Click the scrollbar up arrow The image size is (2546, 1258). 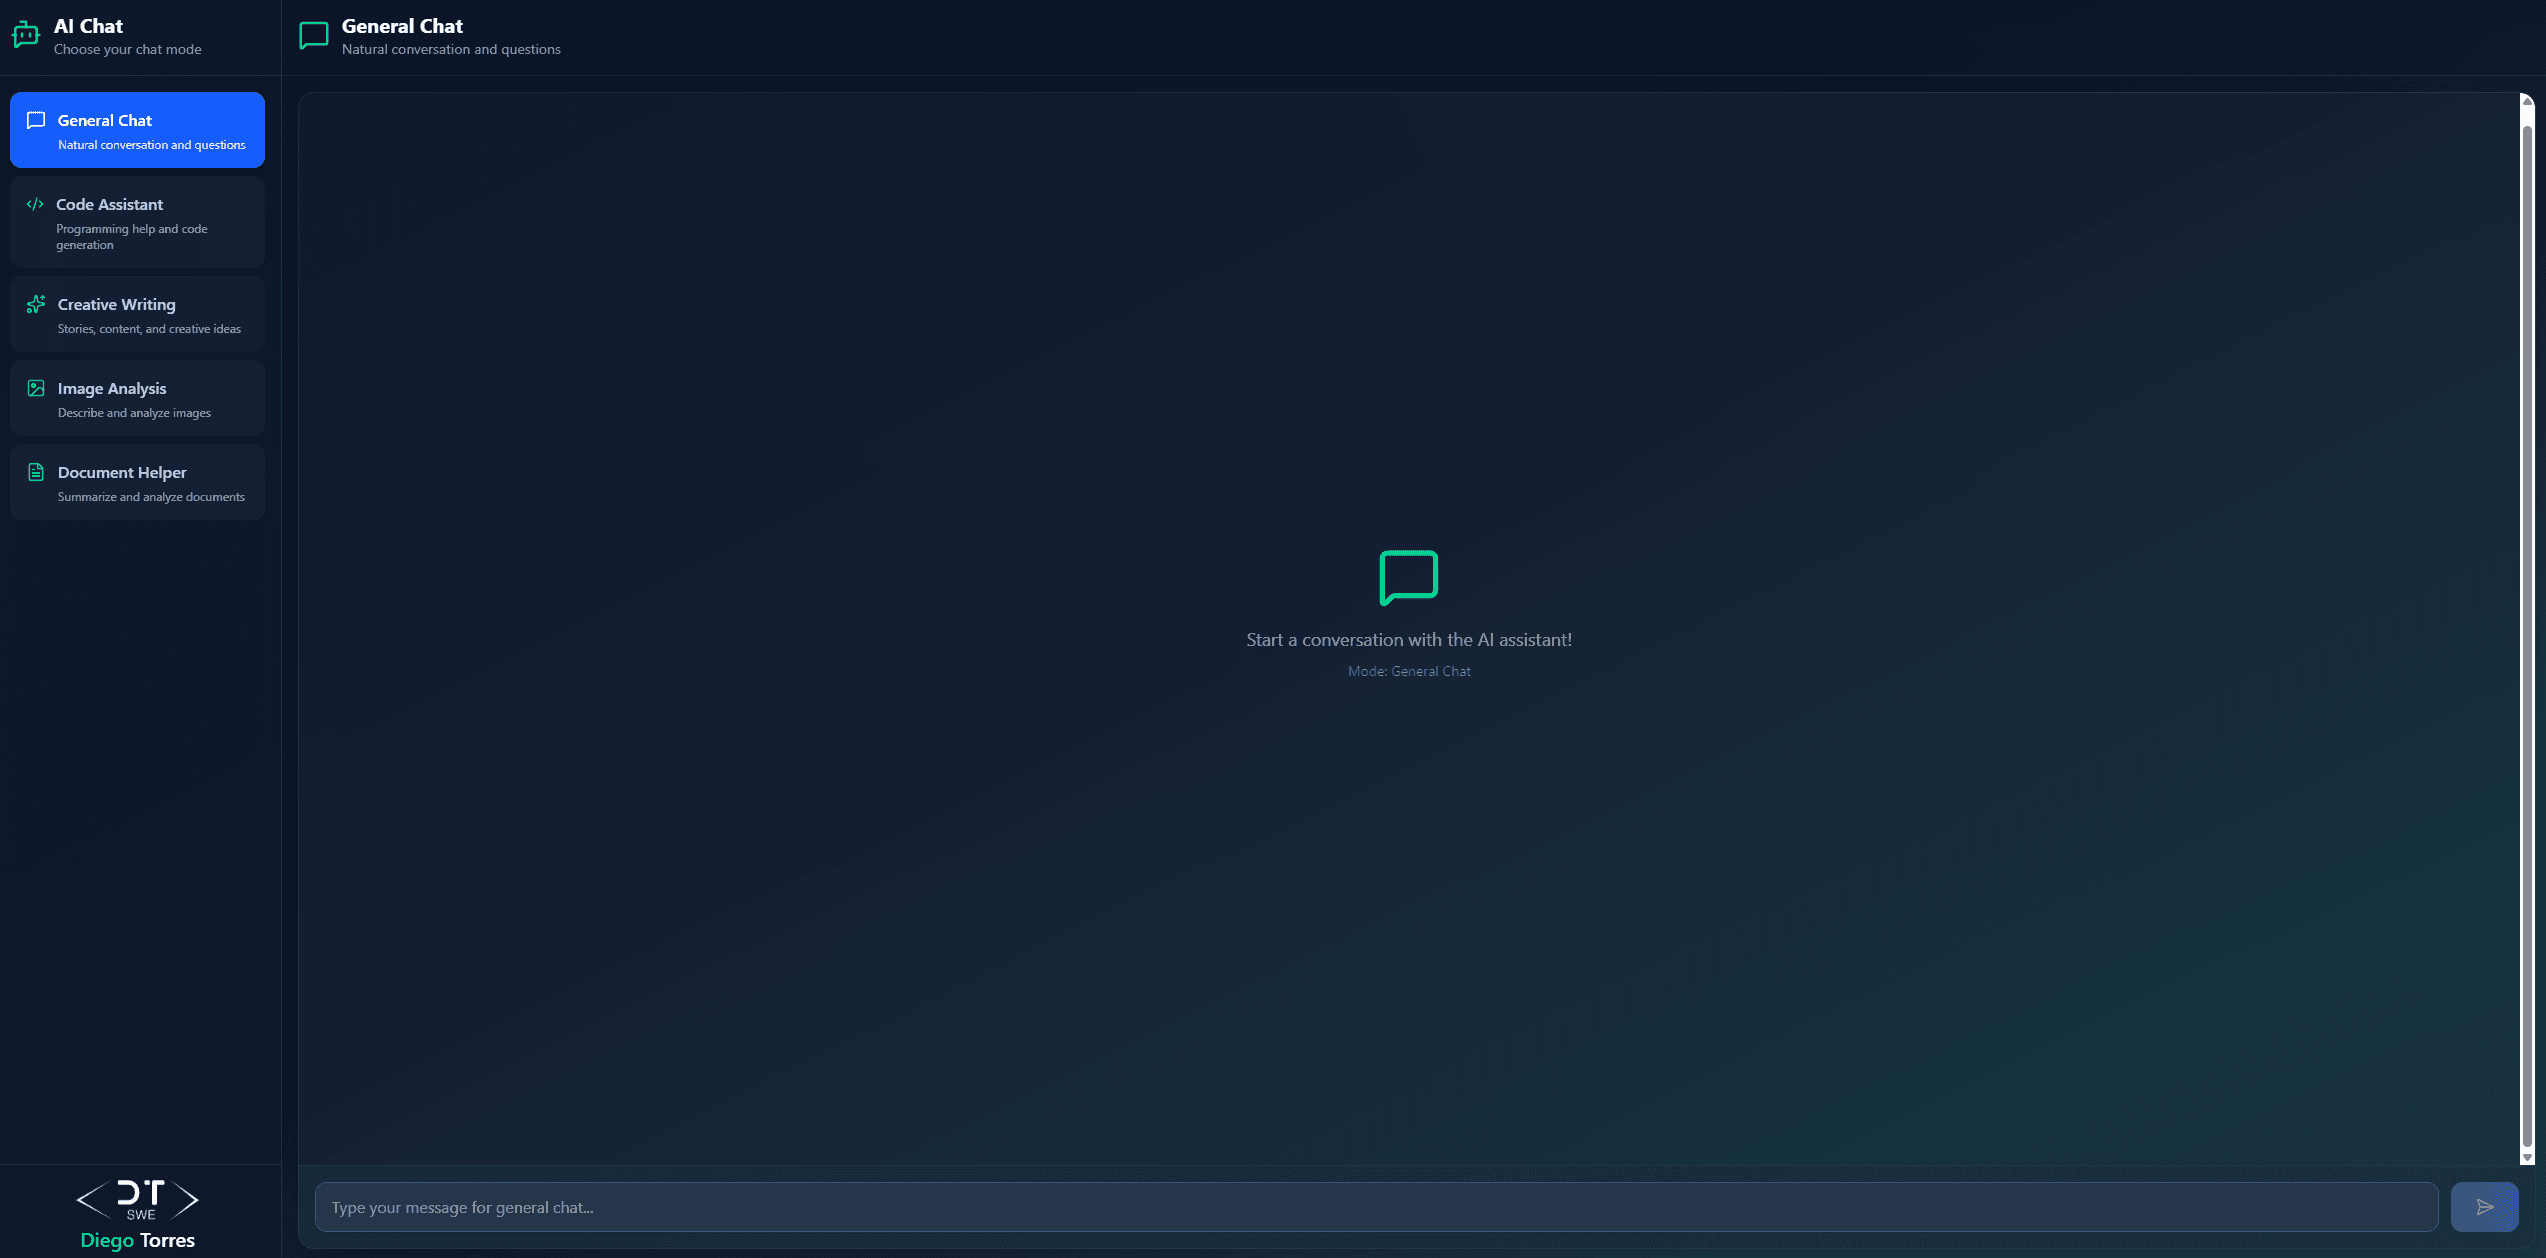tap(2527, 101)
